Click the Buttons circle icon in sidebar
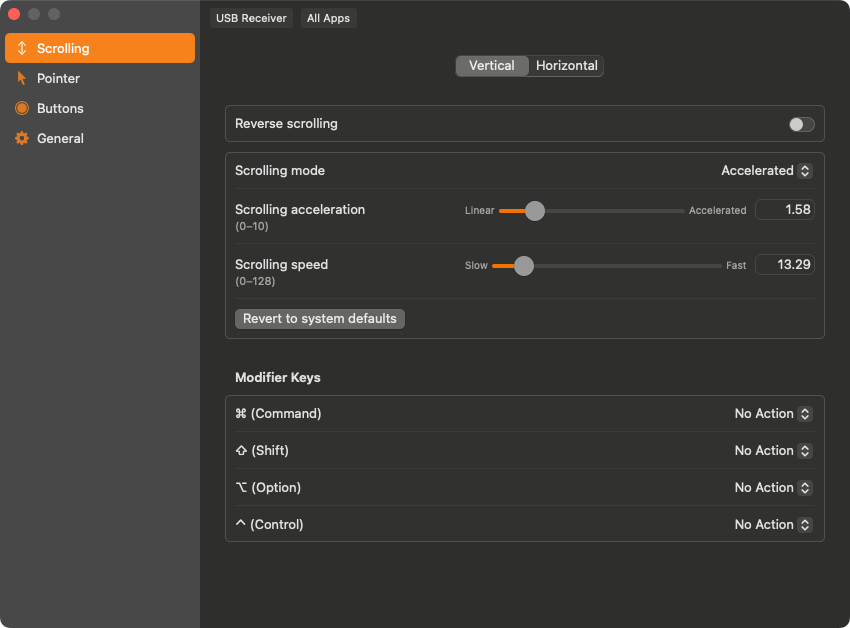Screen dimensions: 850x628 pos(22,108)
